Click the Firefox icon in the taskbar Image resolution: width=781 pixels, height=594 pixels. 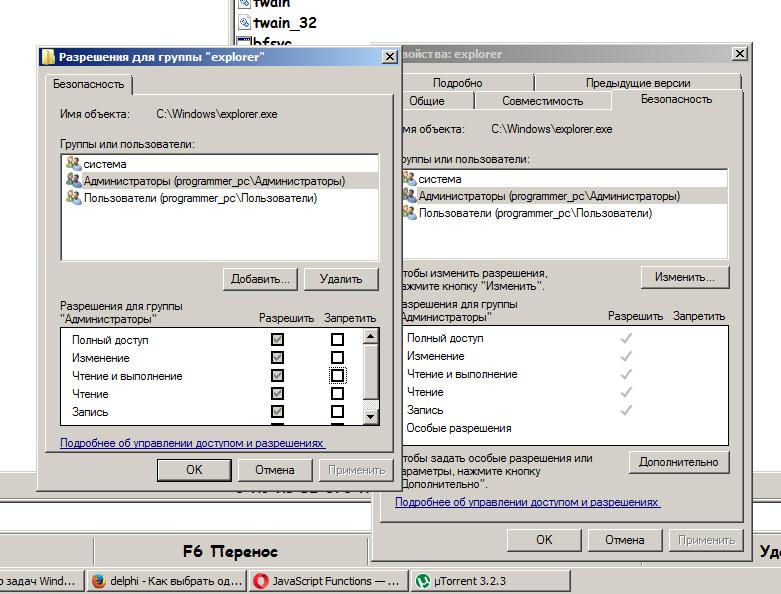(x=99, y=581)
